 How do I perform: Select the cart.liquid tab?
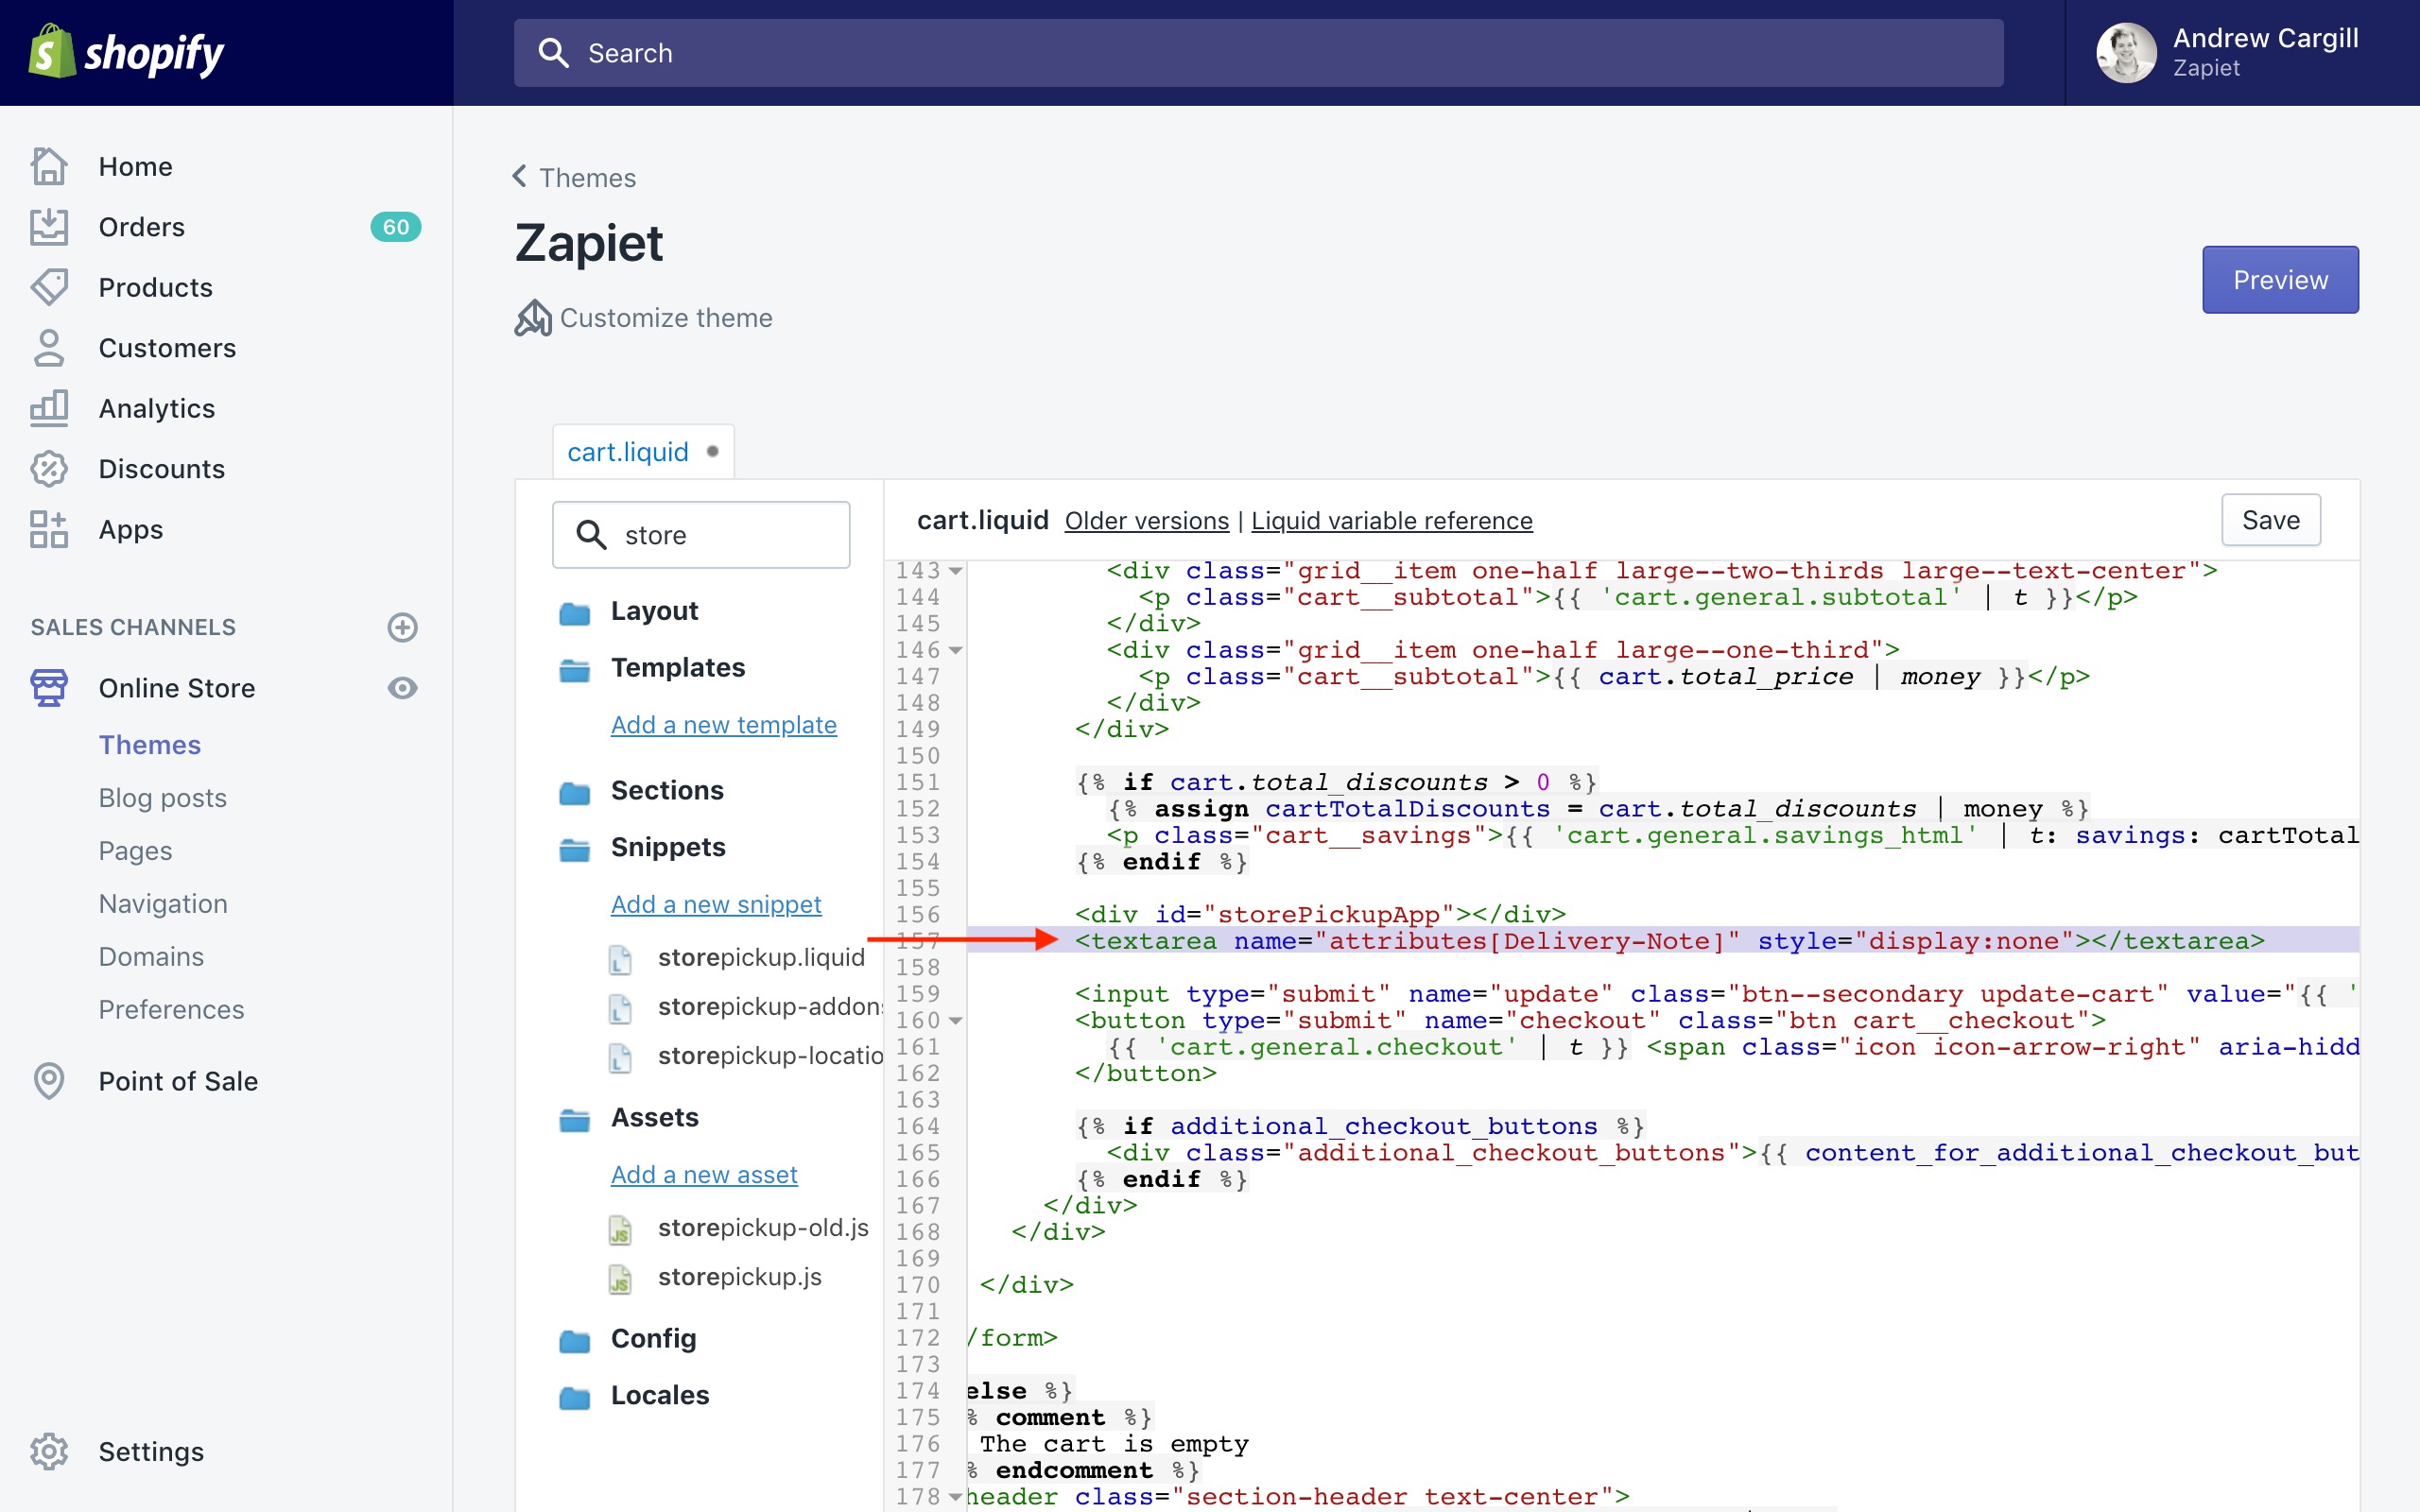pyautogui.click(x=628, y=452)
